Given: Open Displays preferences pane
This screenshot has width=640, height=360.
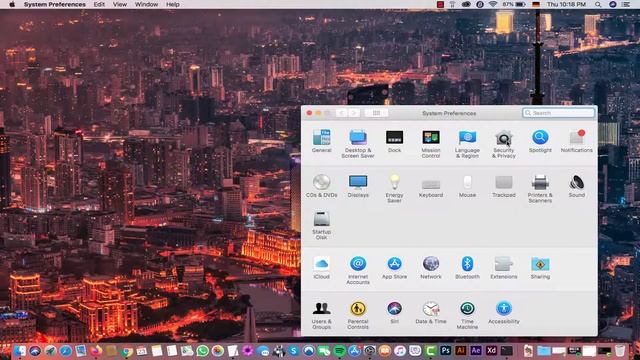Looking at the screenshot, I should (358, 186).
